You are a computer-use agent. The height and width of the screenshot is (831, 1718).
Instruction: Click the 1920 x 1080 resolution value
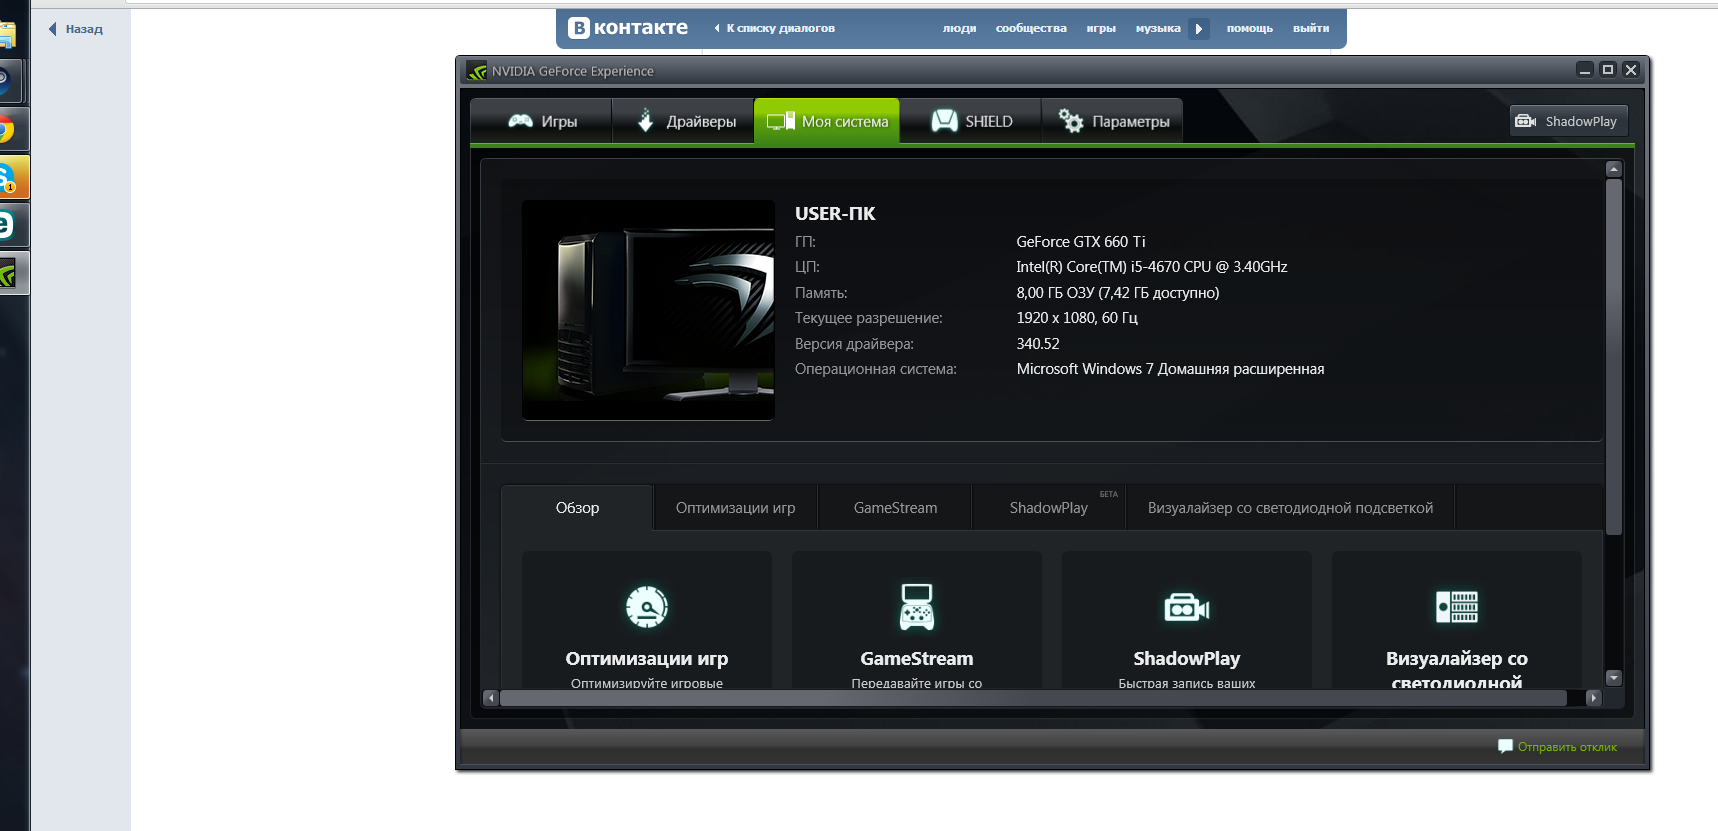click(1077, 318)
